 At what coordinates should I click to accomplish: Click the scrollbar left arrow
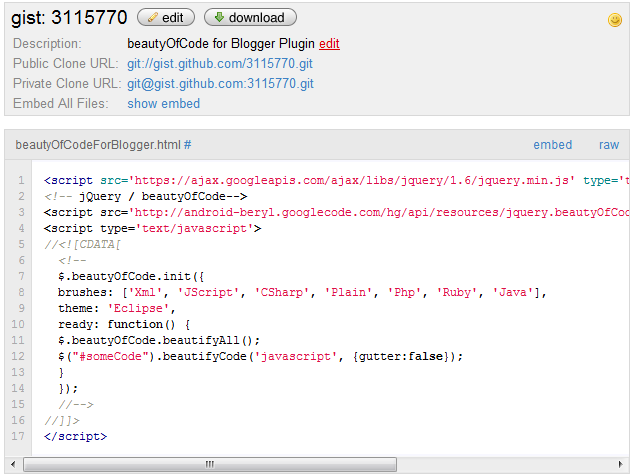[13, 464]
